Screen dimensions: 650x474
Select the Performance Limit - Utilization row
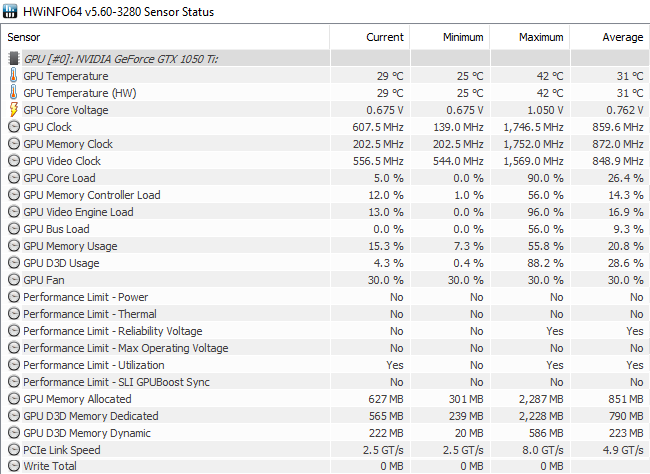coord(326,365)
